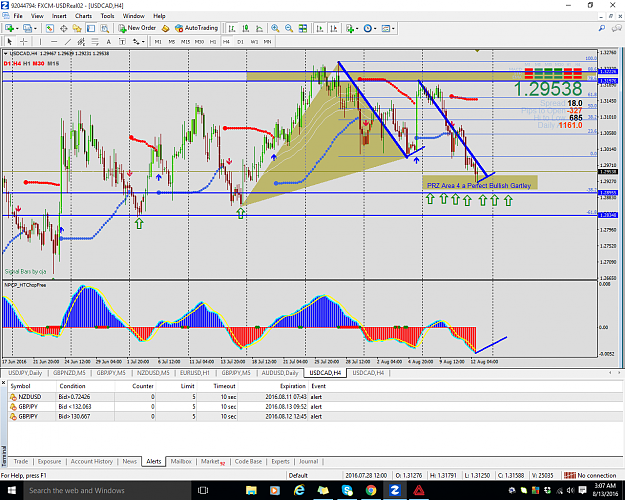The width and height of the screenshot is (625, 500).
Task: Expand the Periods dropdown arrow
Action: coord(375,29)
